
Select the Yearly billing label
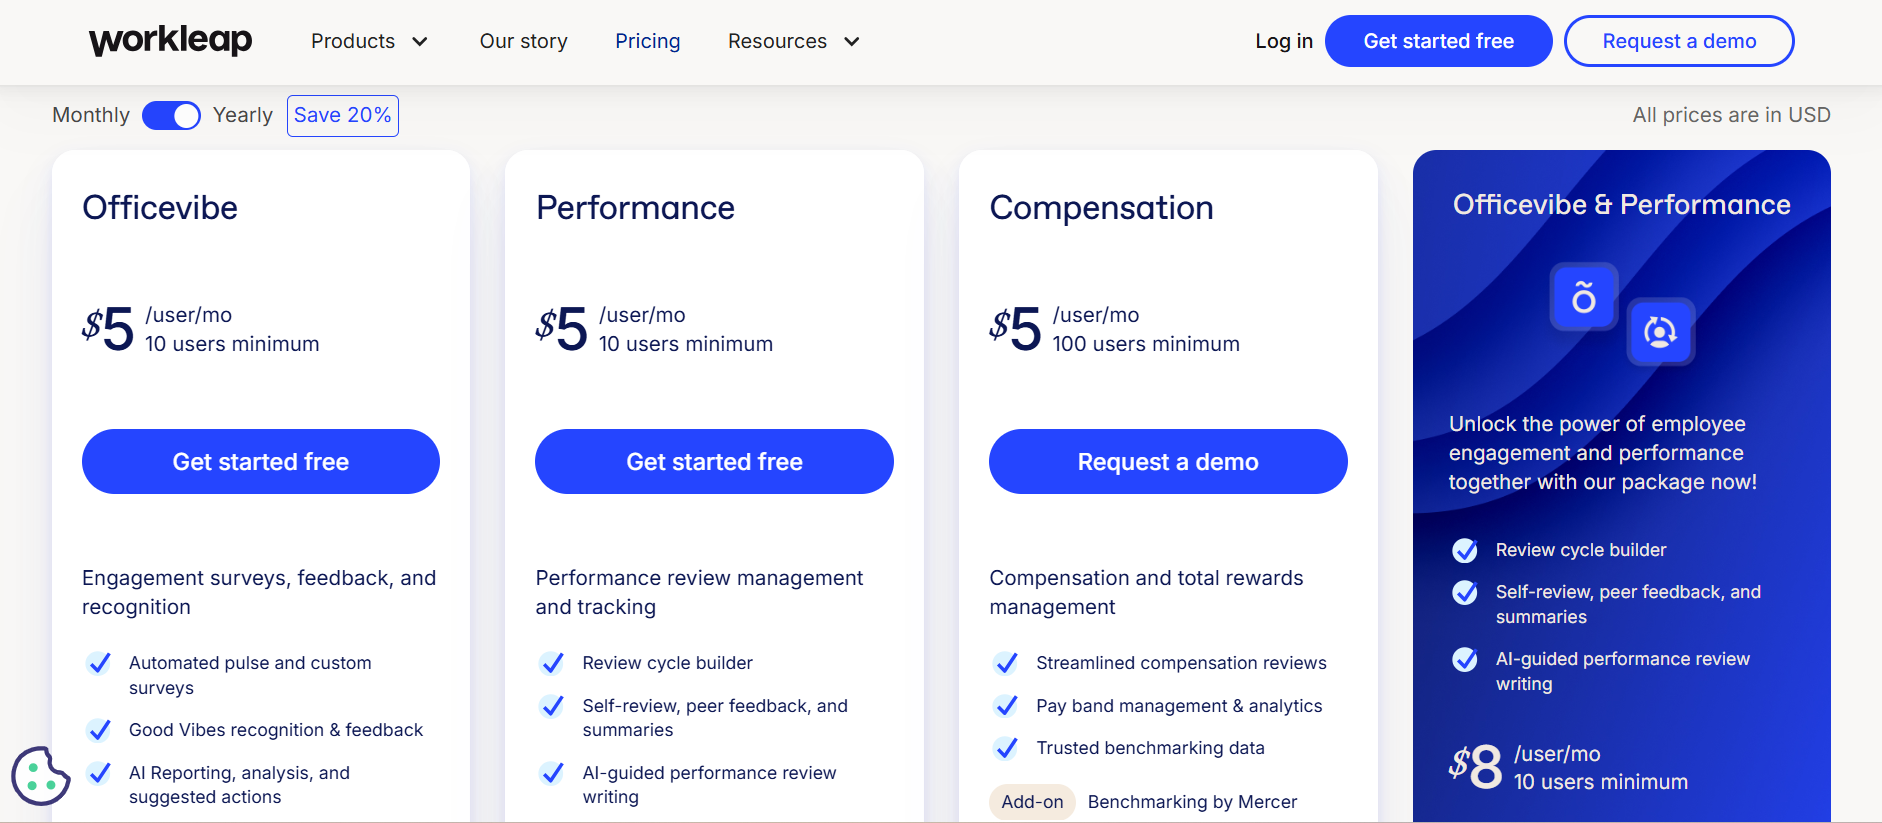coord(243,115)
